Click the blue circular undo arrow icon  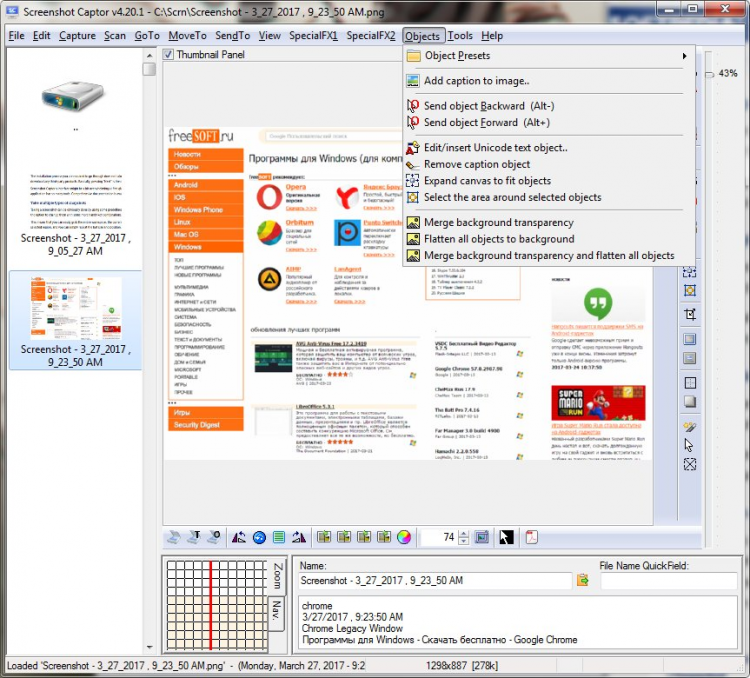[x=259, y=537]
